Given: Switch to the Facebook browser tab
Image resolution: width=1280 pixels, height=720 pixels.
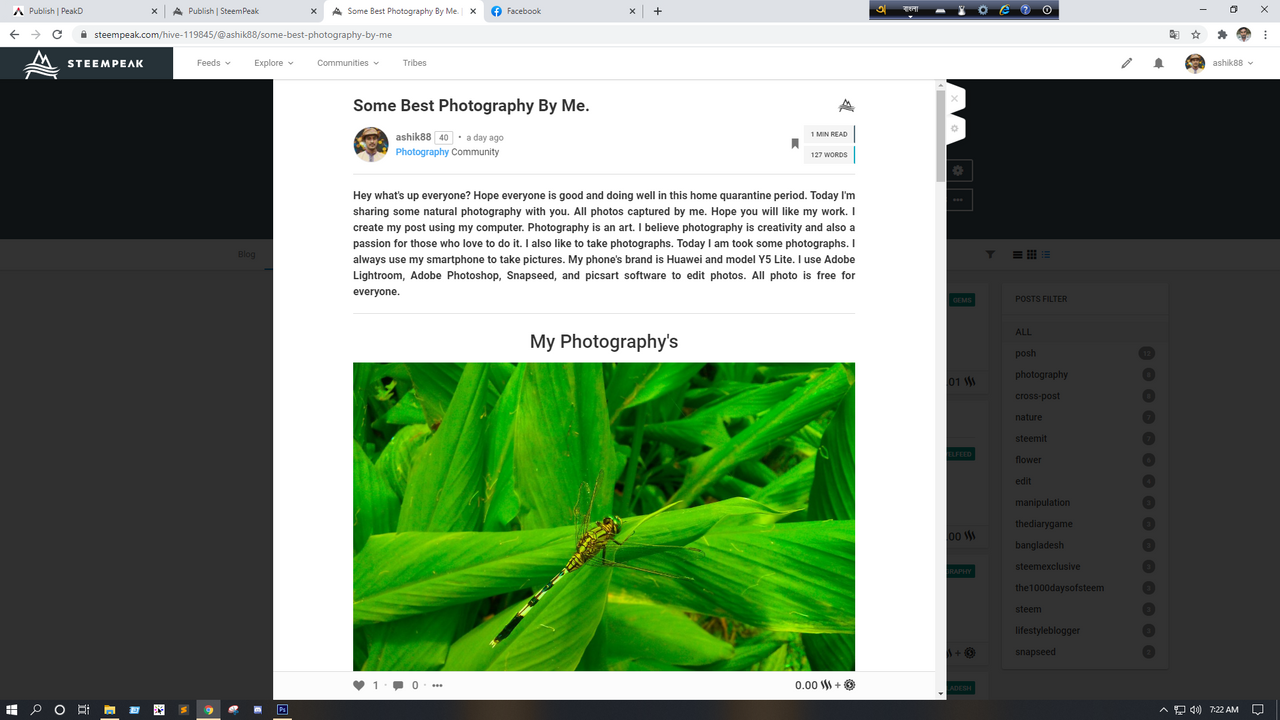Looking at the screenshot, I should click(x=562, y=11).
